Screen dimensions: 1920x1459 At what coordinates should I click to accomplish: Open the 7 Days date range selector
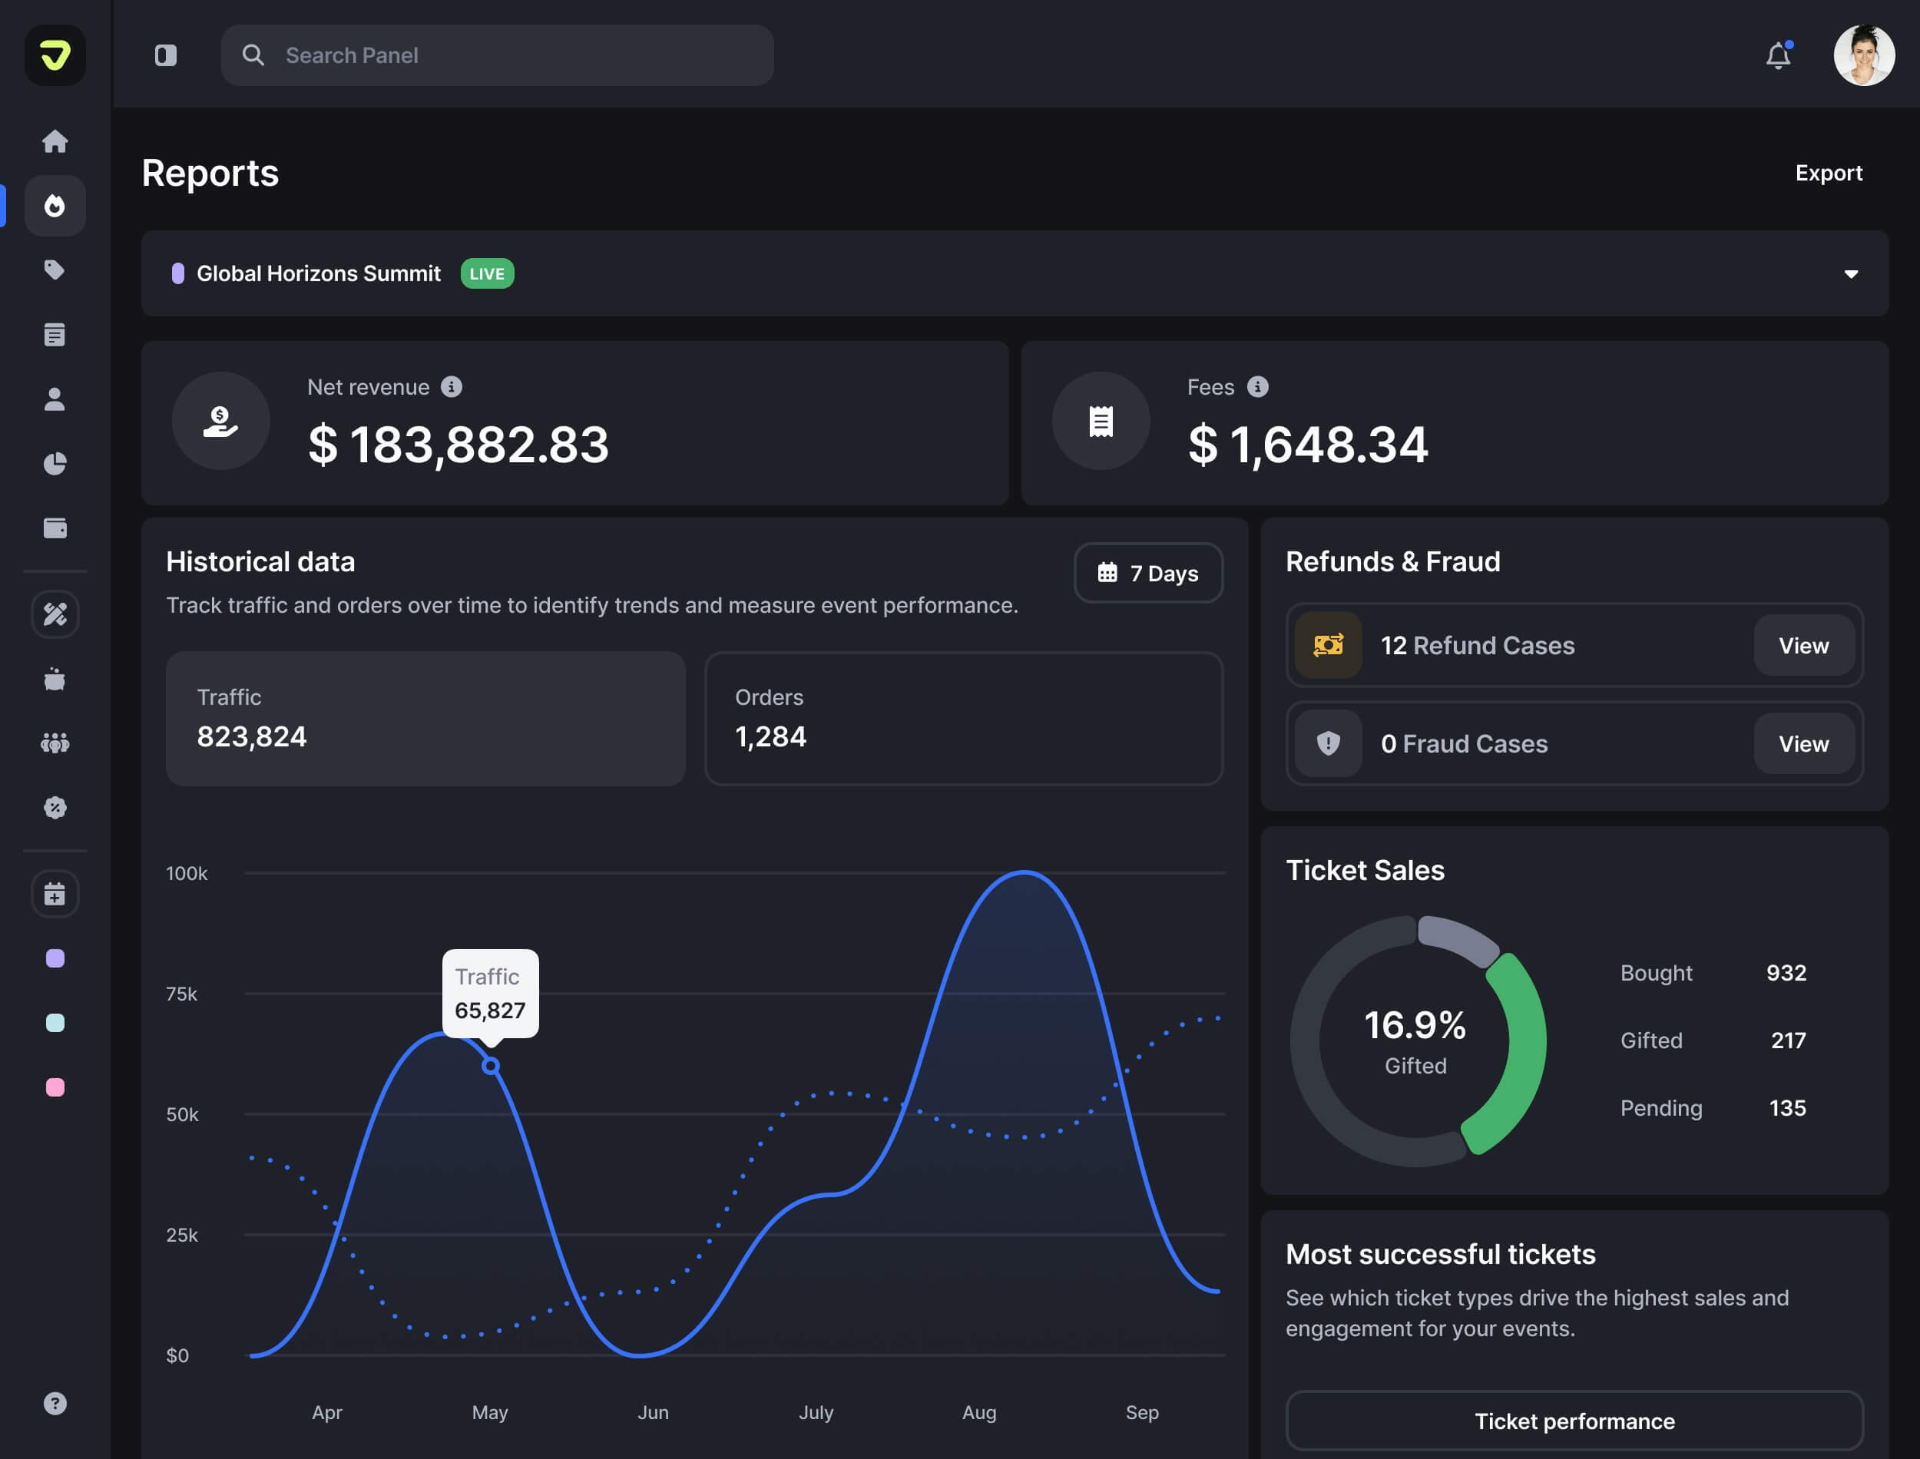click(1148, 573)
